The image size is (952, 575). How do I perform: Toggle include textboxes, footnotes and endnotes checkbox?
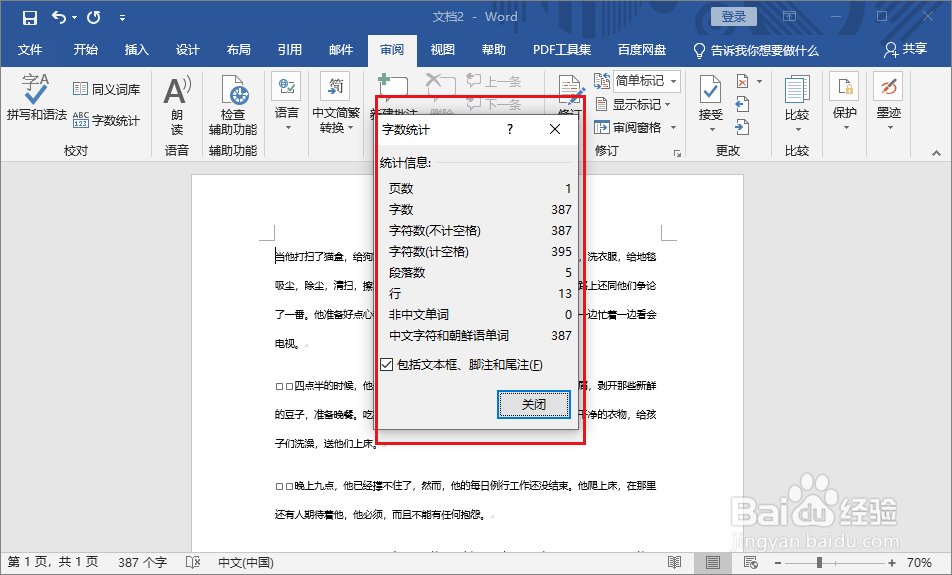click(x=386, y=364)
